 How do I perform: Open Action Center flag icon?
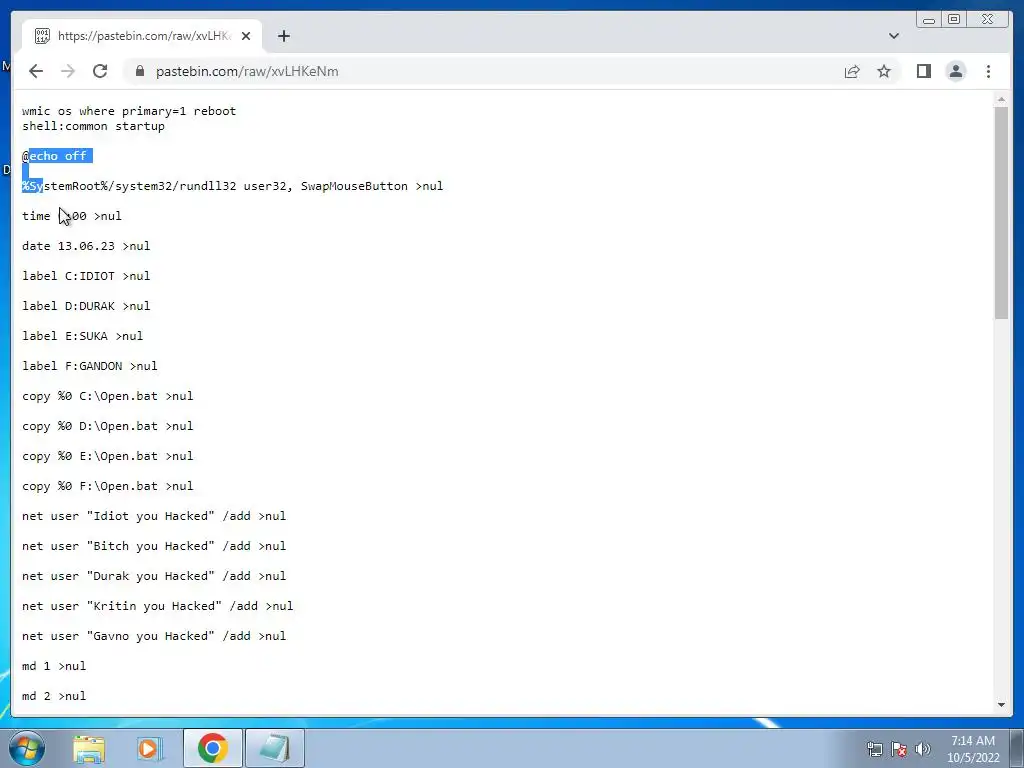click(899, 749)
